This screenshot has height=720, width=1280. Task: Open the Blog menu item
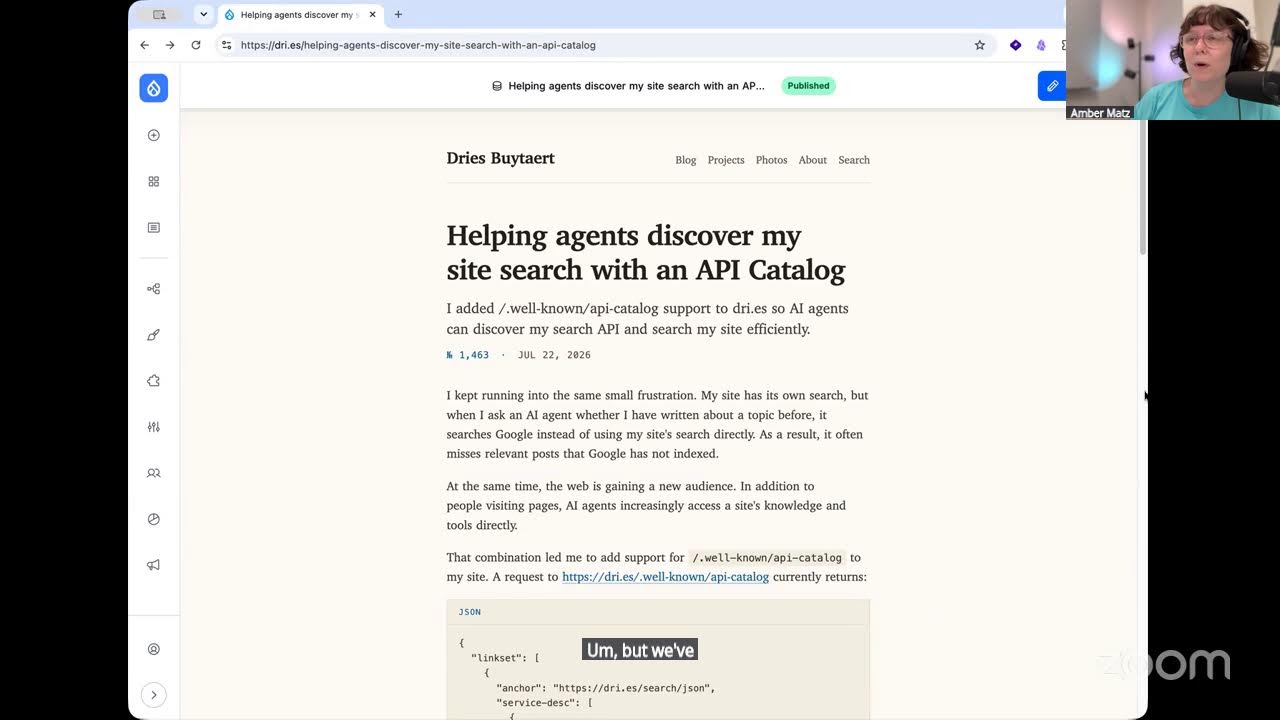(685, 160)
